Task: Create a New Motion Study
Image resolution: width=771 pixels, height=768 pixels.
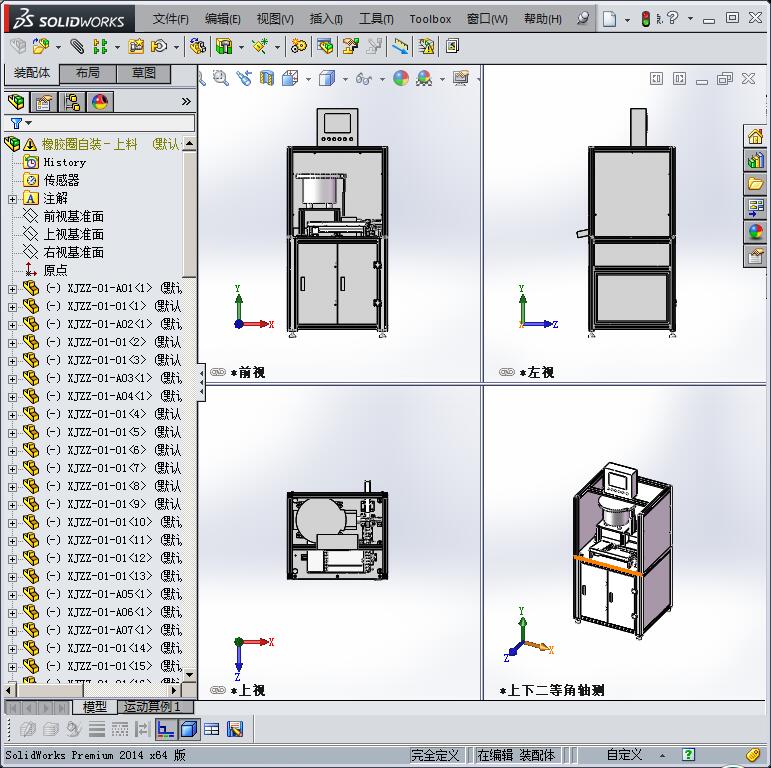Action: pyautogui.click(x=298, y=47)
